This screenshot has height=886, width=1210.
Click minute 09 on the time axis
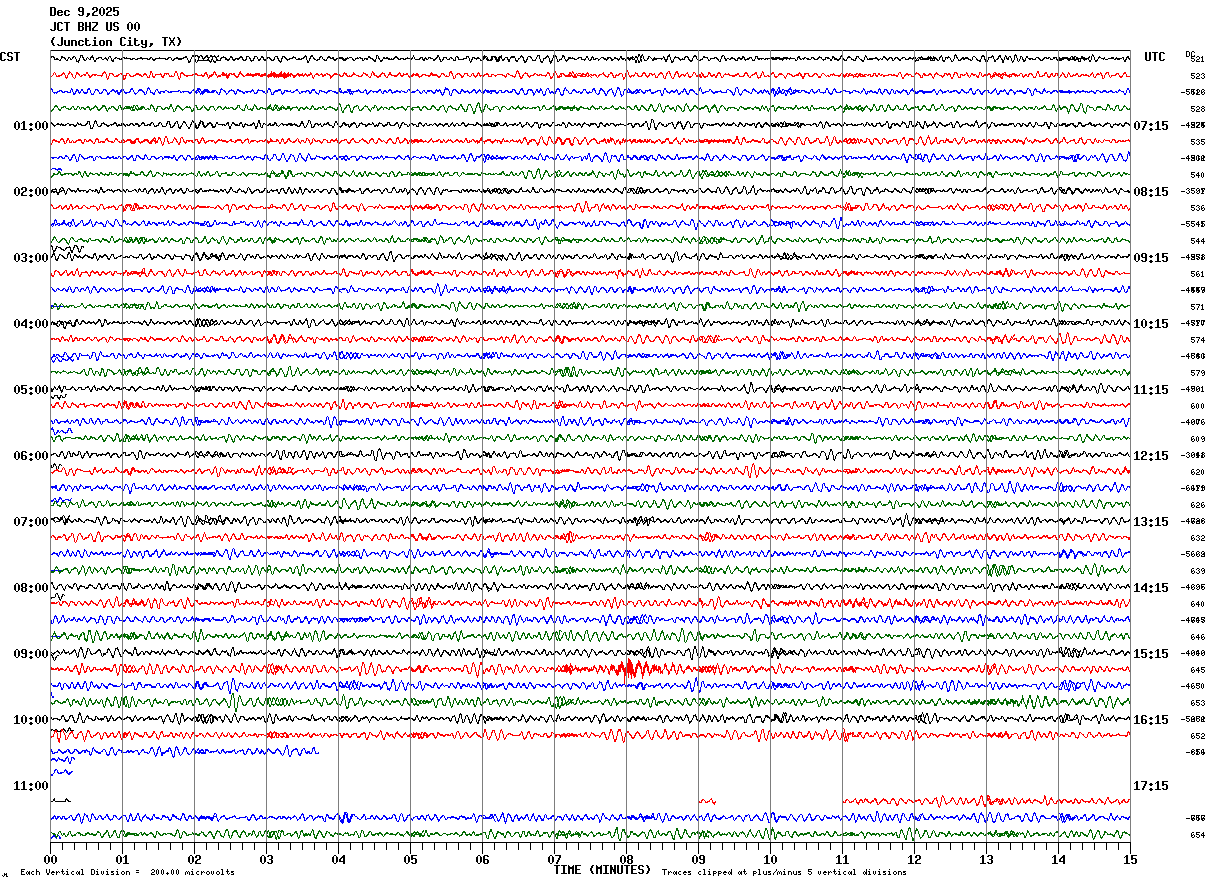coord(698,859)
